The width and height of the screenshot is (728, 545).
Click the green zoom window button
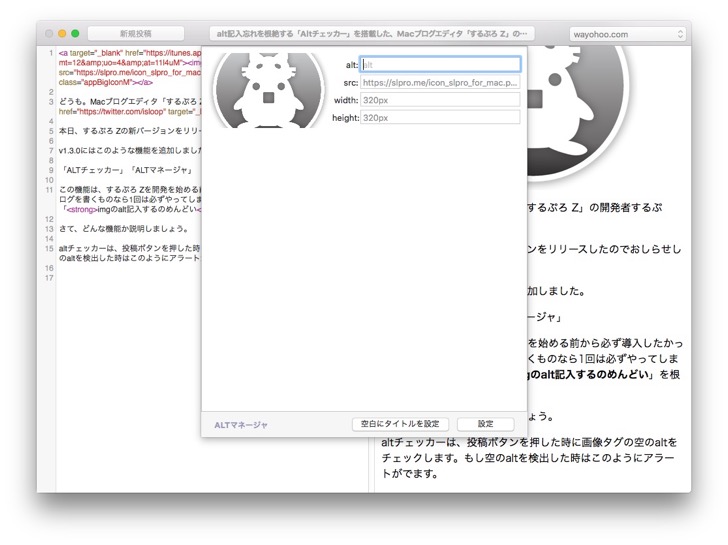[x=75, y=33]
